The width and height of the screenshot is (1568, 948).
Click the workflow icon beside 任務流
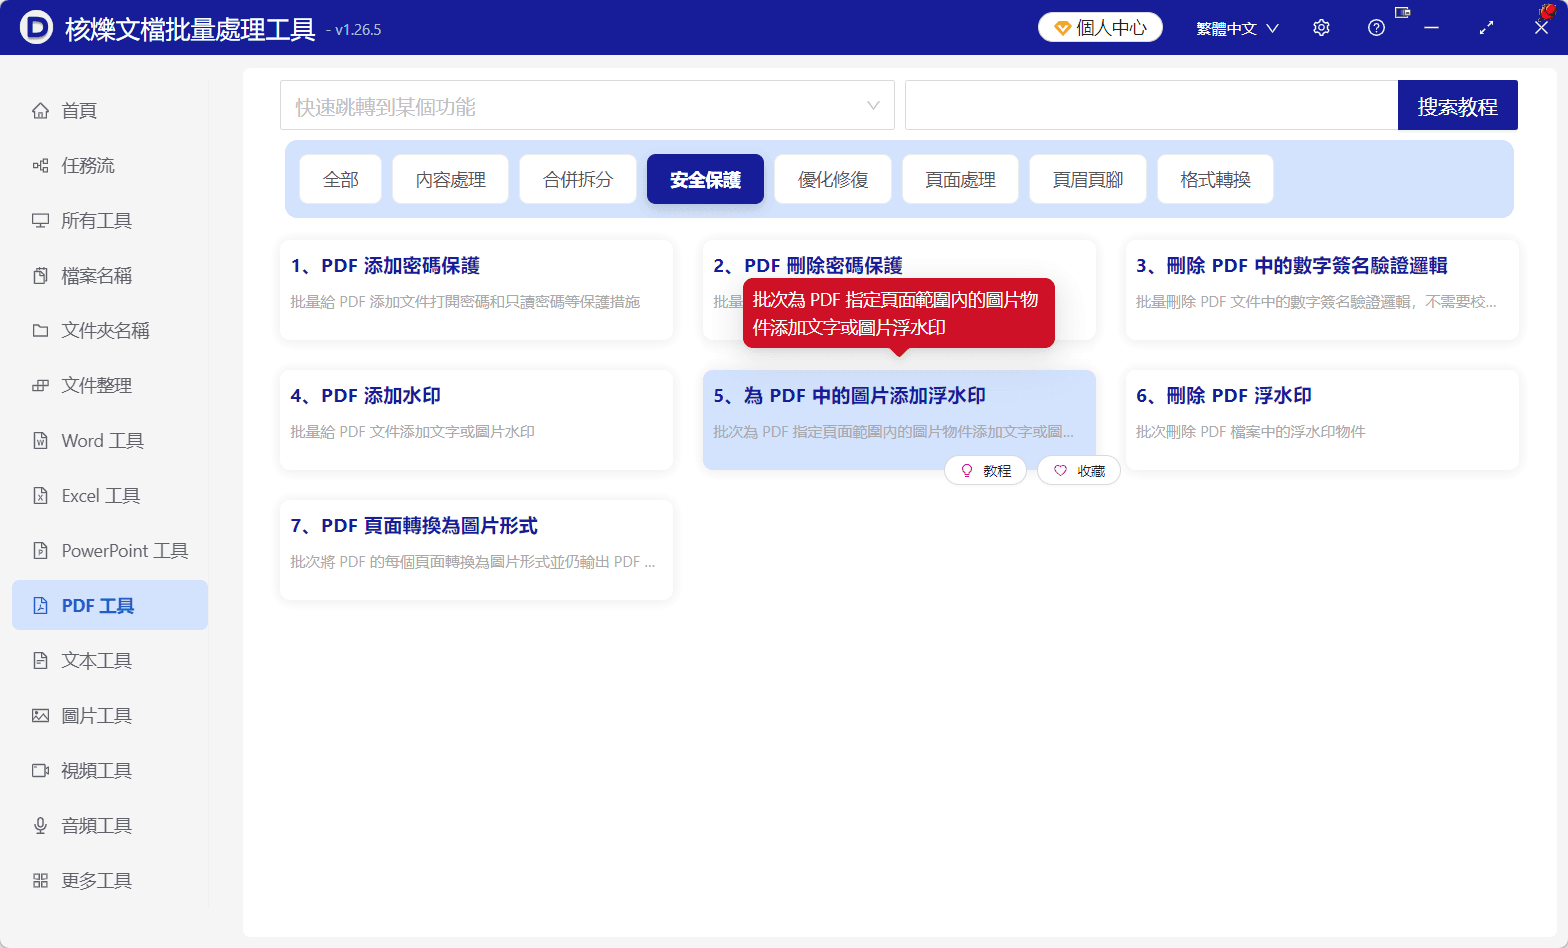click(x=40, y=165)
